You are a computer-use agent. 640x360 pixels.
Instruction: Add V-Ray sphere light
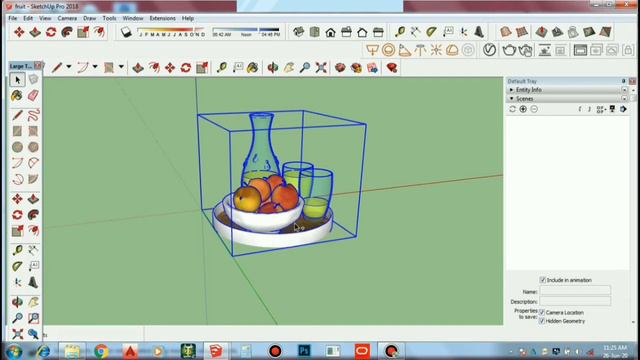388,50
